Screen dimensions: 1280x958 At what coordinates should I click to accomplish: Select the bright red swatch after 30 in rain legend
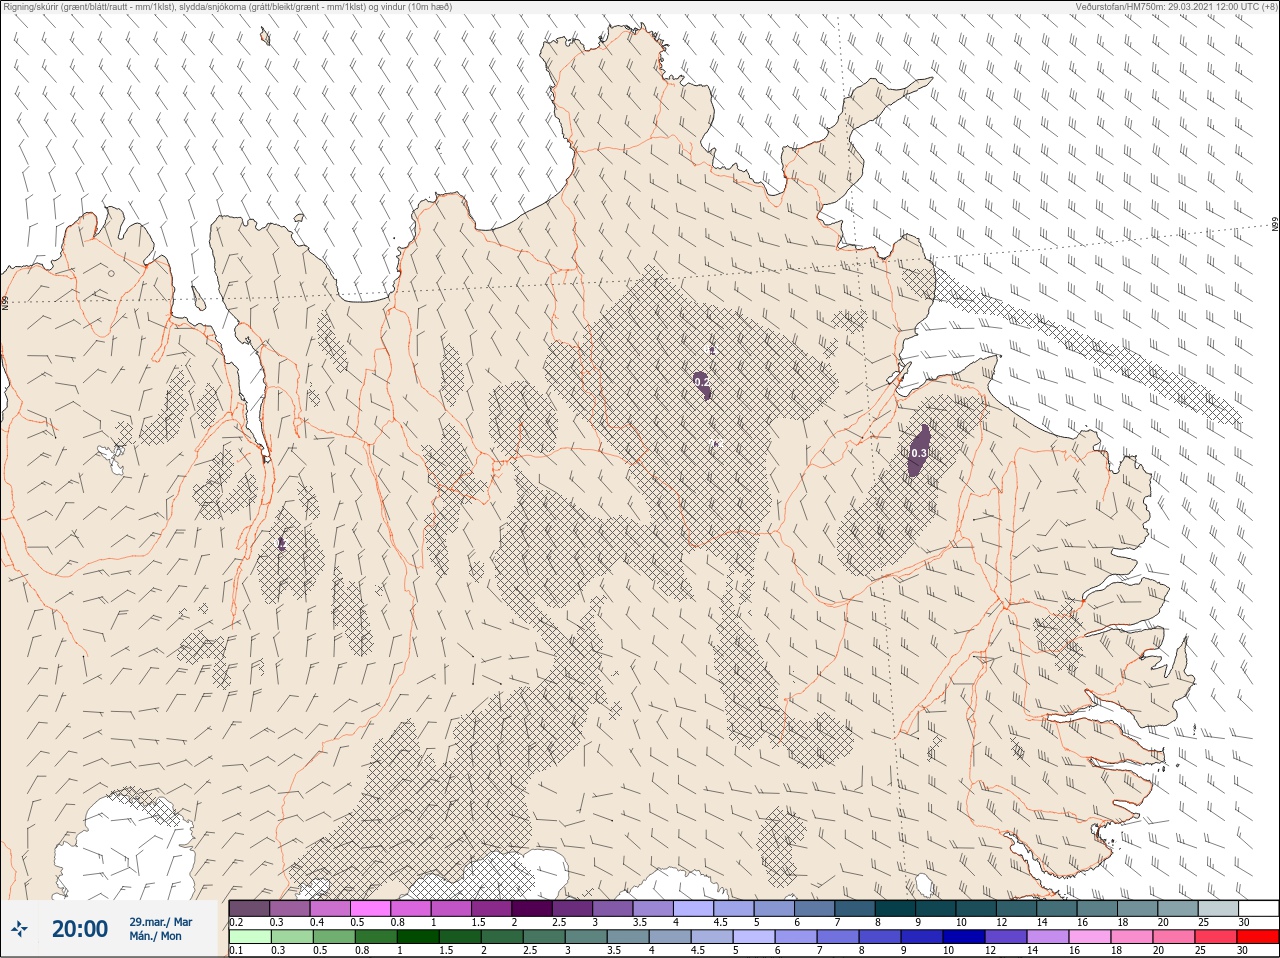(x=1258, y=937)
